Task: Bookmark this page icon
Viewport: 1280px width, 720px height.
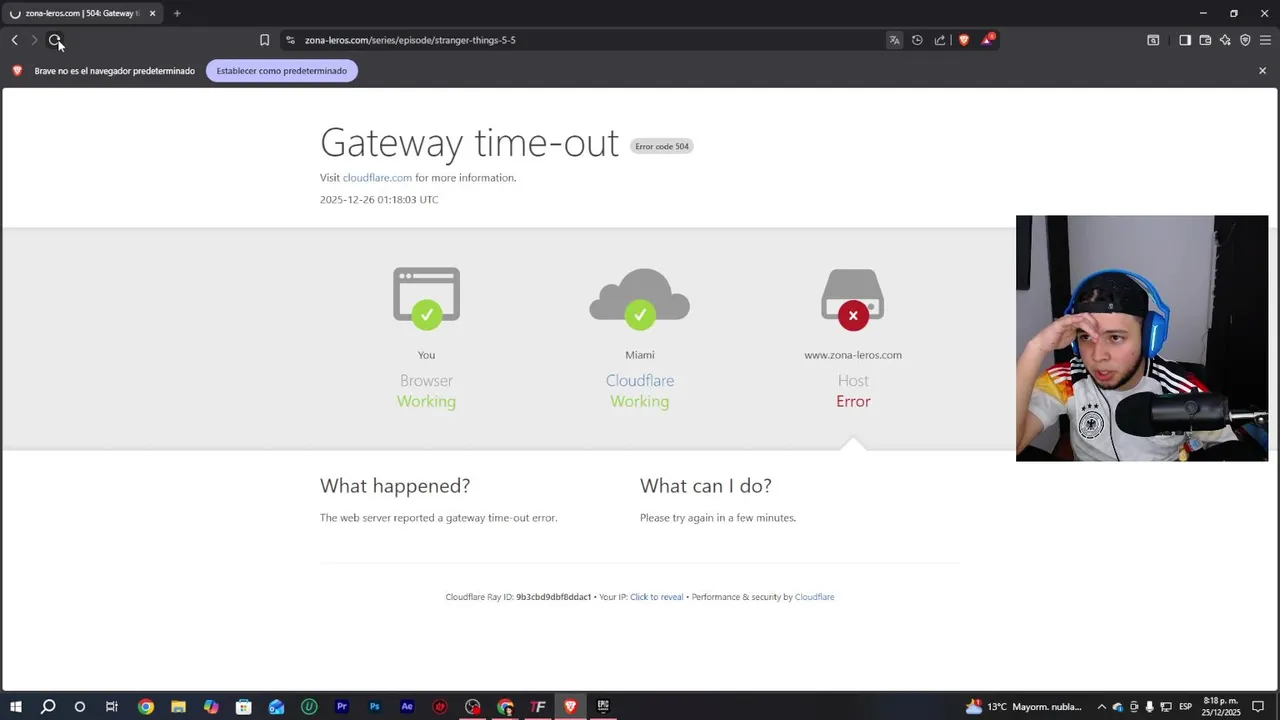Action: point(264,40)
